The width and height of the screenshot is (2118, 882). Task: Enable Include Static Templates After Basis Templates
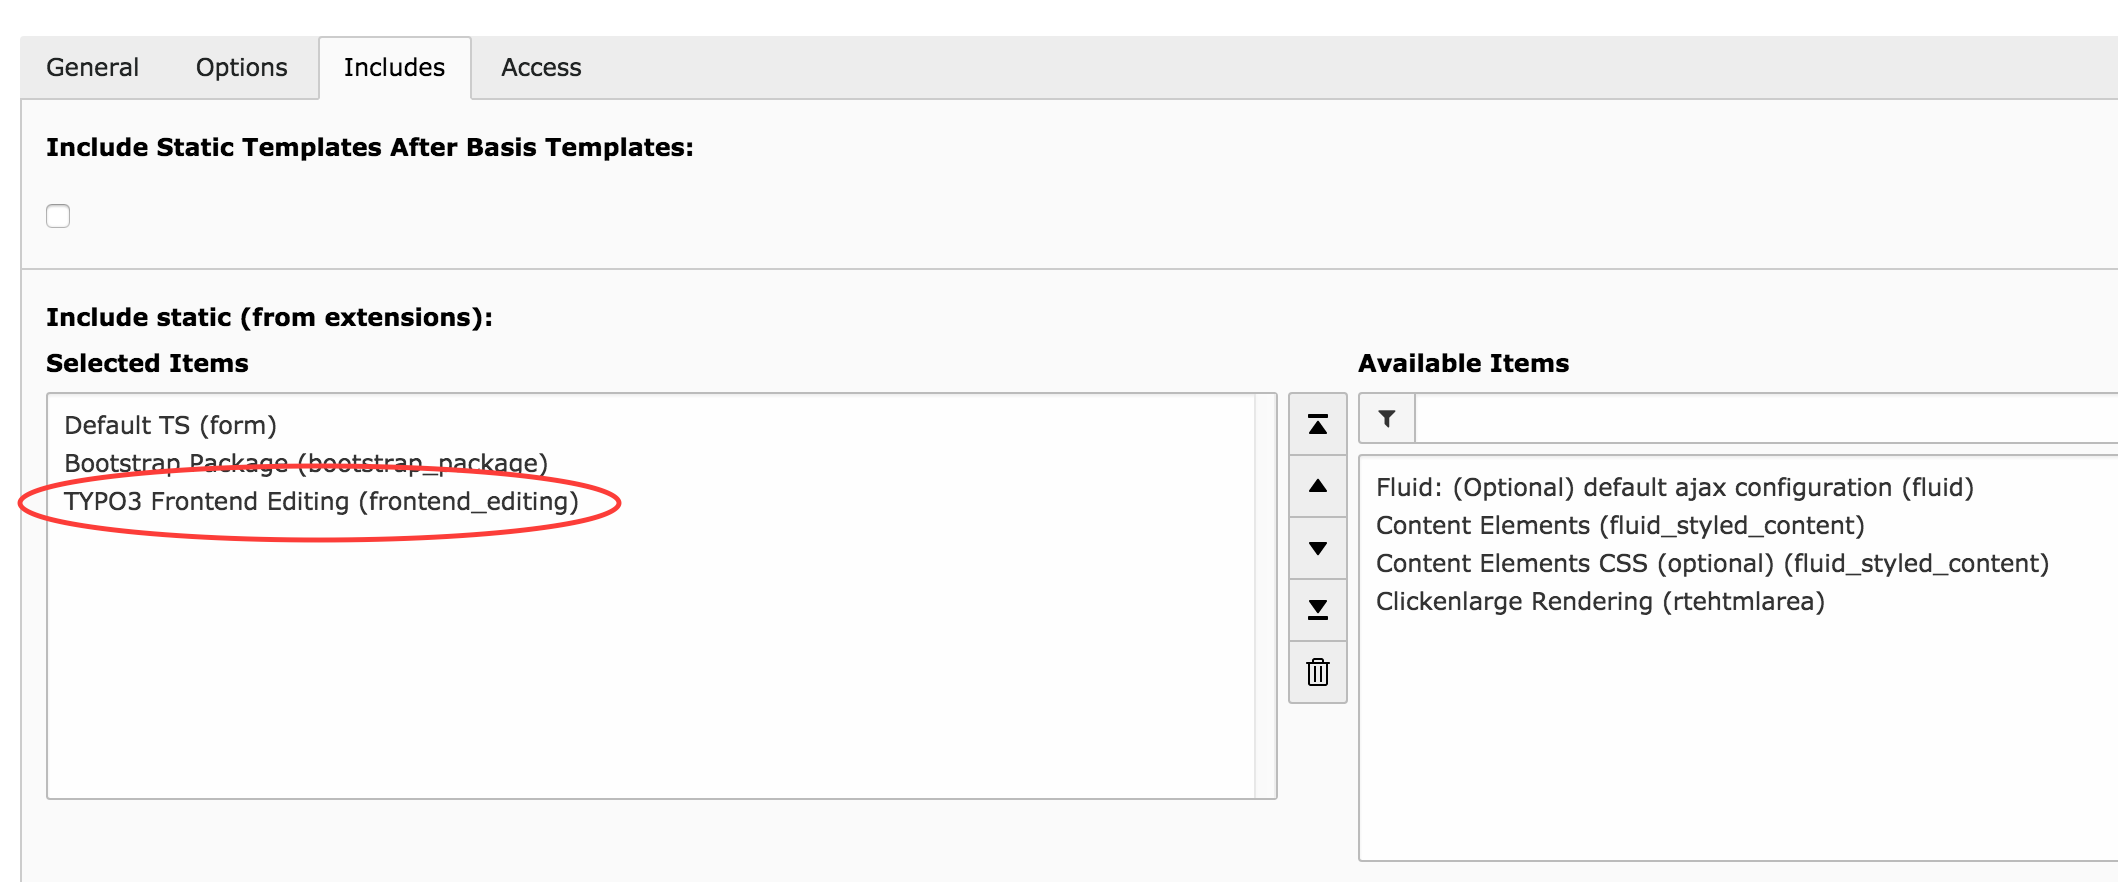point(58,216)
